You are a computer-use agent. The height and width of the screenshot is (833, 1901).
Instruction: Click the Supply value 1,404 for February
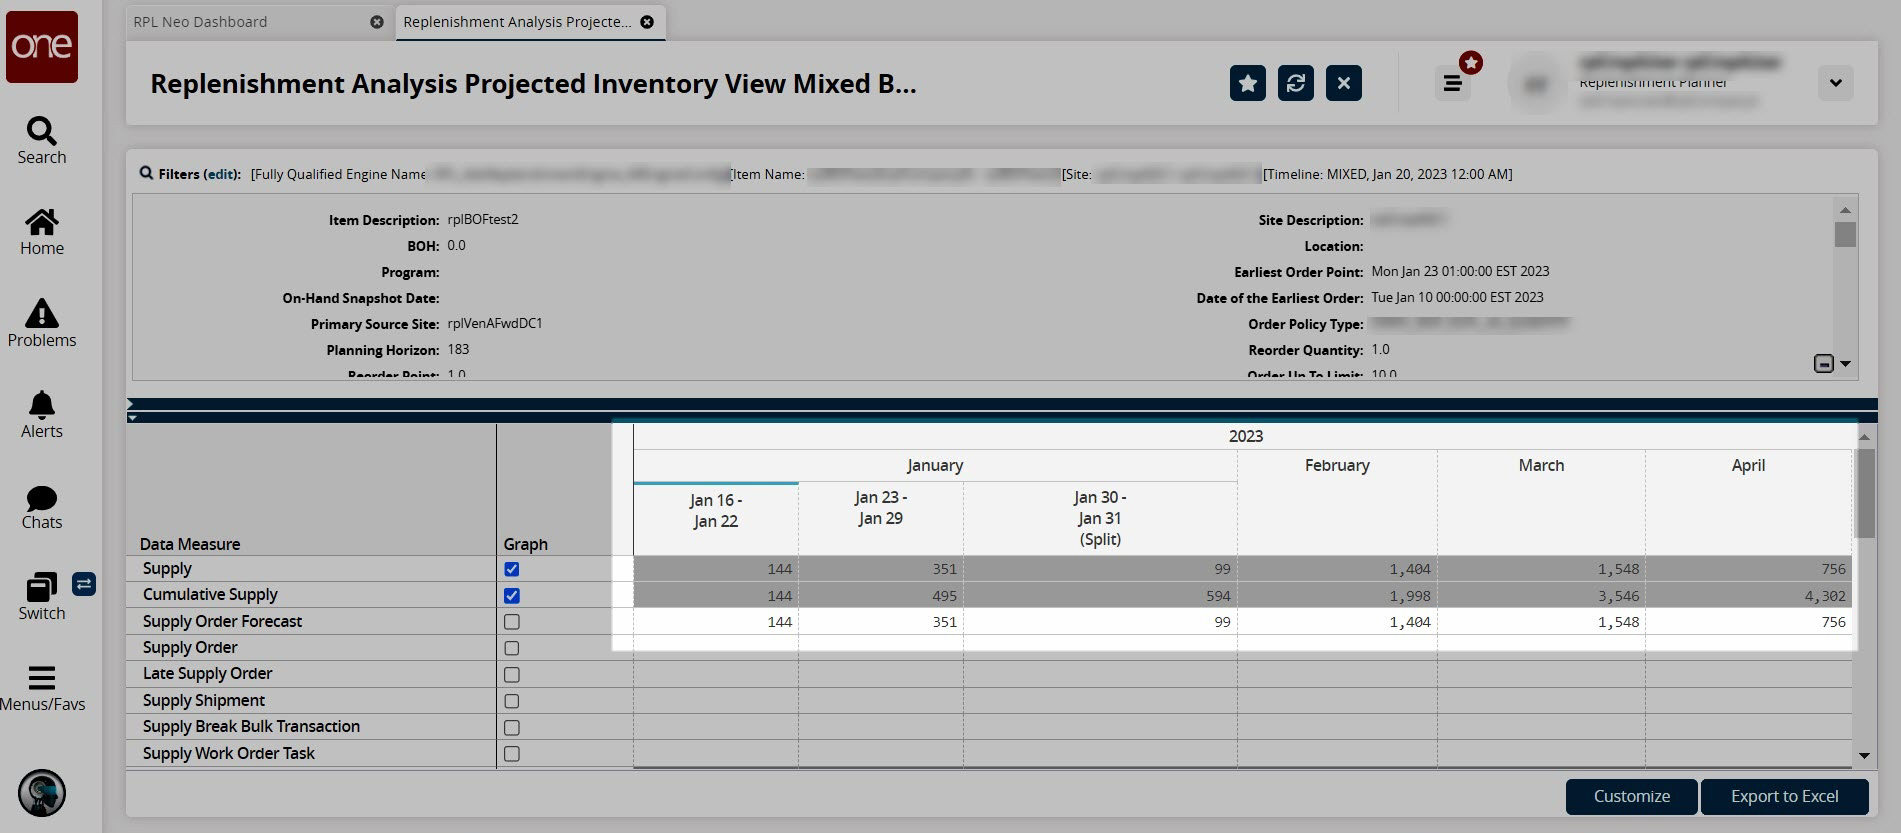(x=1409, y=569)
